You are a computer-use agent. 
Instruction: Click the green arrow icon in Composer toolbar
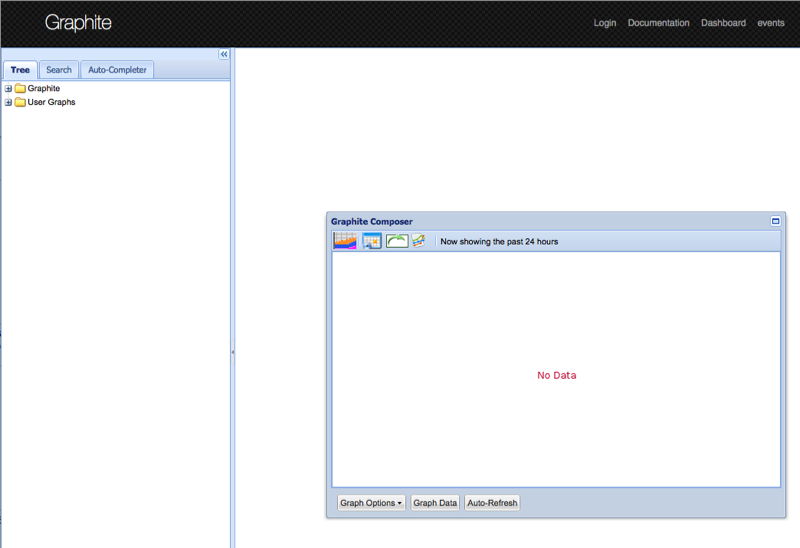coord(397,241)
